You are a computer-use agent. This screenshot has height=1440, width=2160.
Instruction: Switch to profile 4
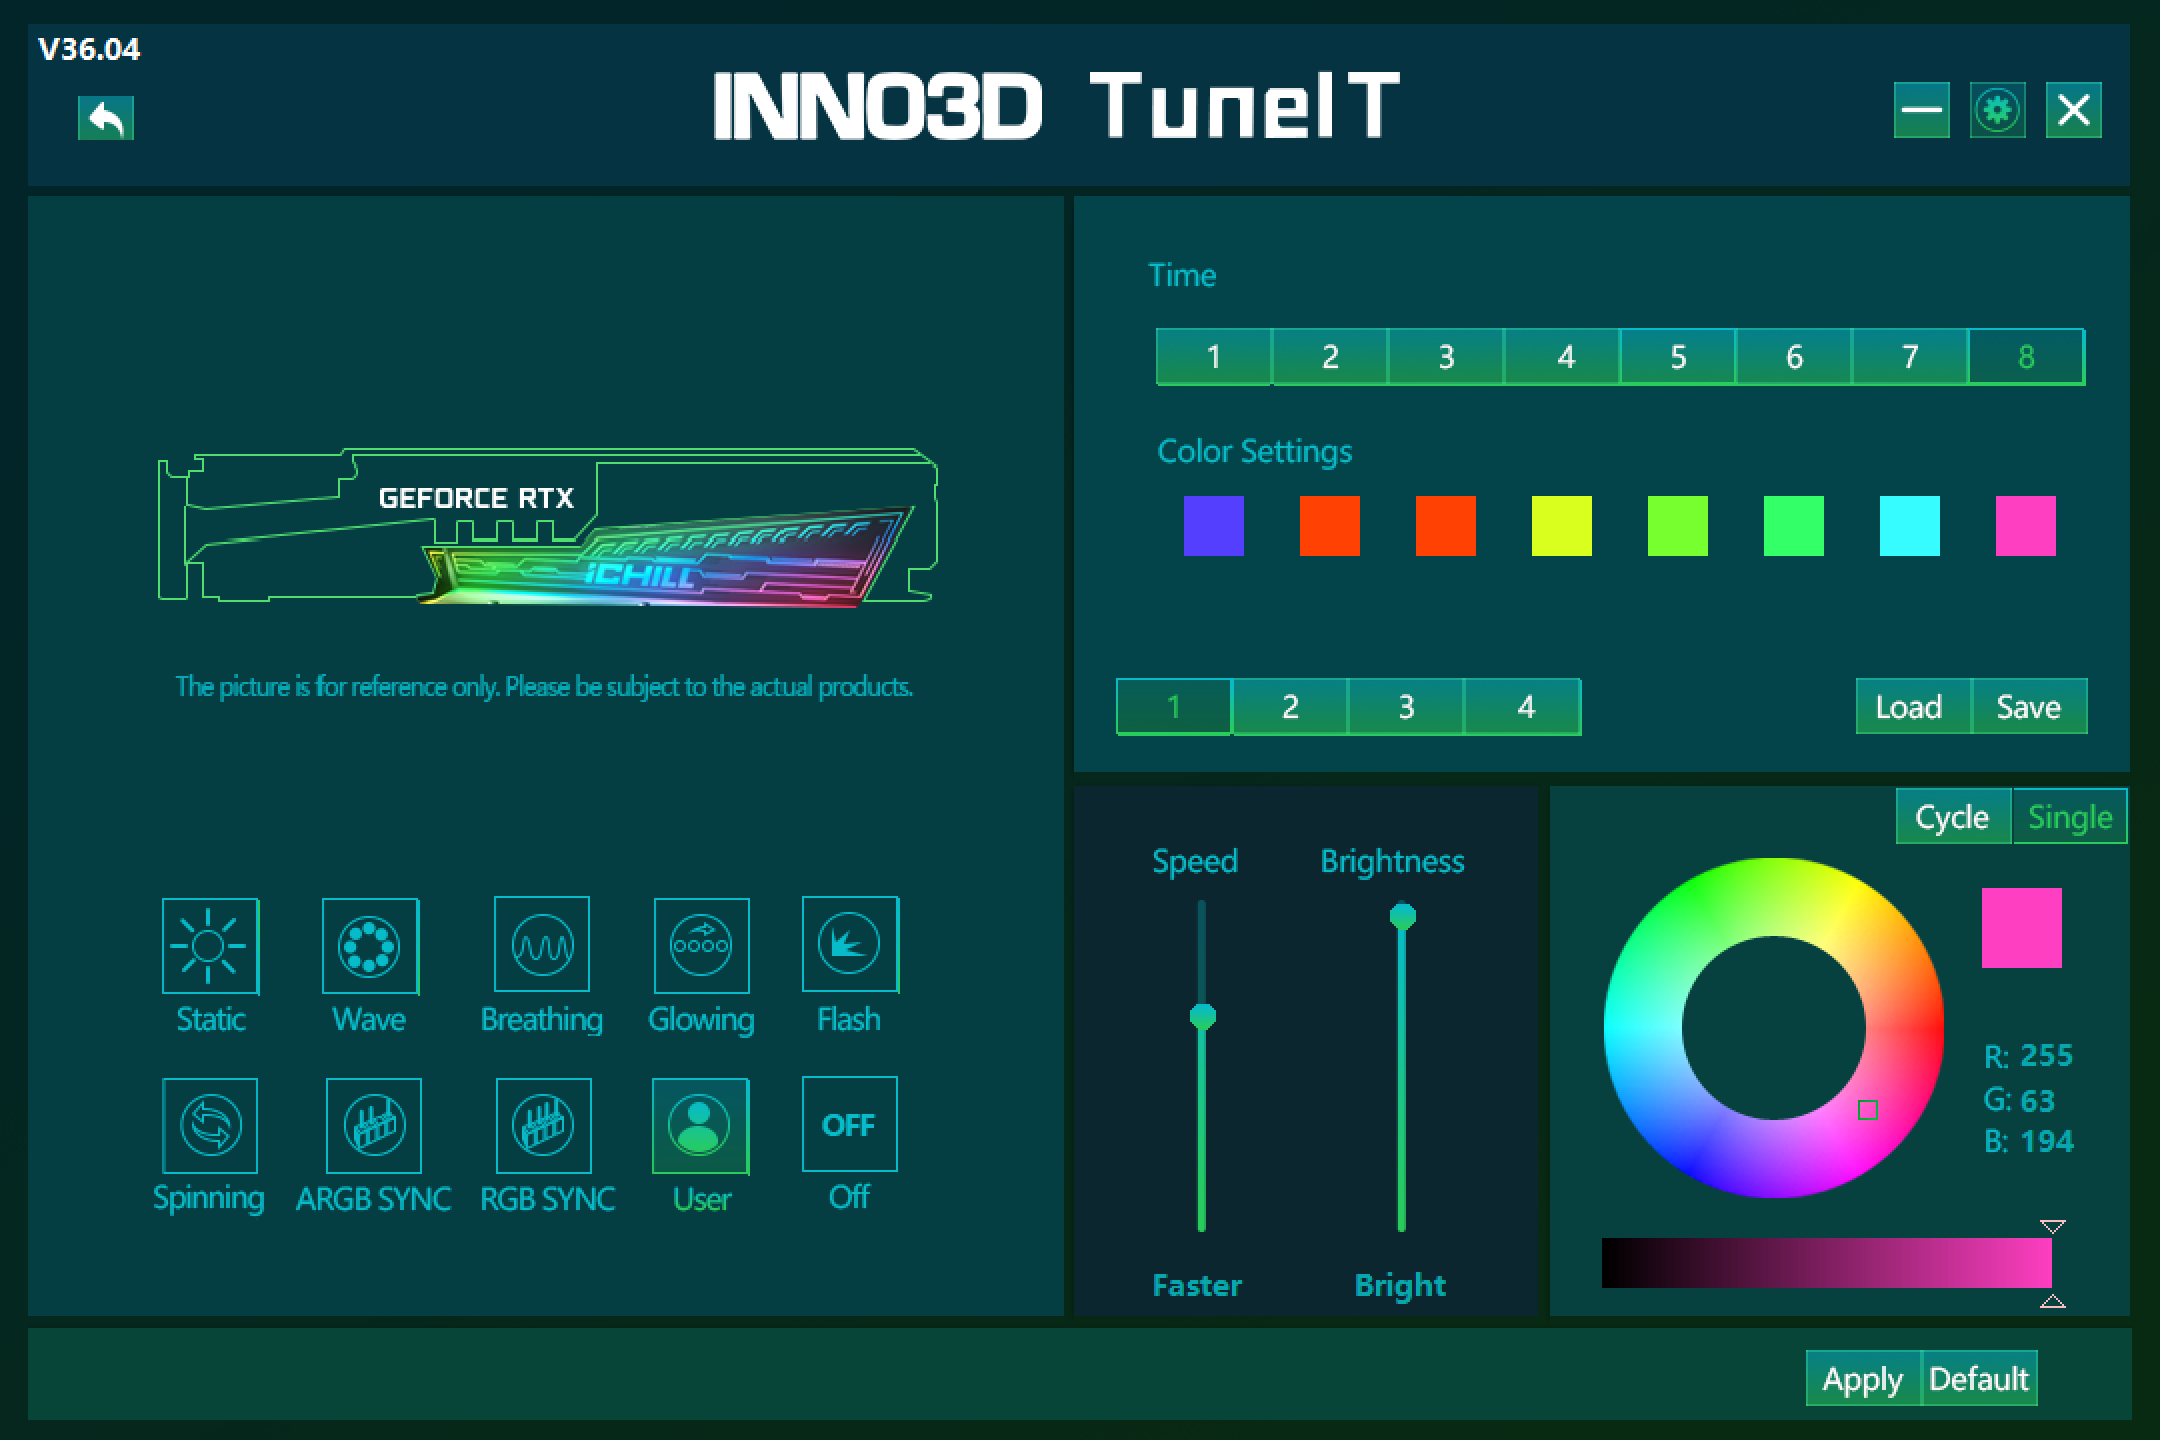click(x=1523, y=707)
